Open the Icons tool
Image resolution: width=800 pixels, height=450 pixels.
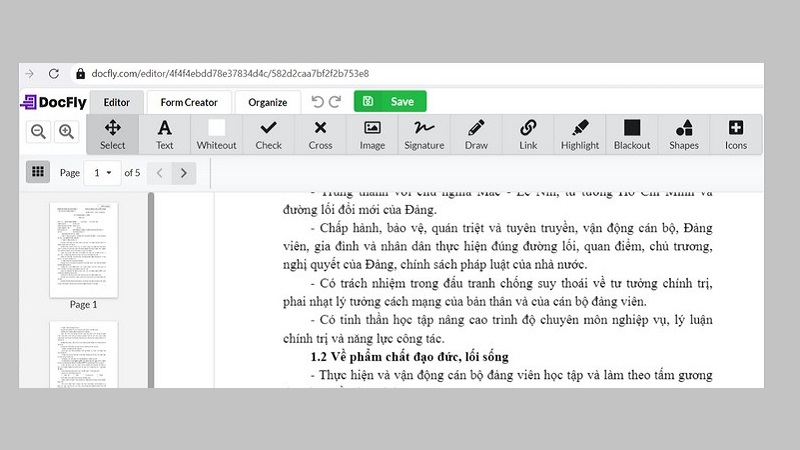click(736, 134)
